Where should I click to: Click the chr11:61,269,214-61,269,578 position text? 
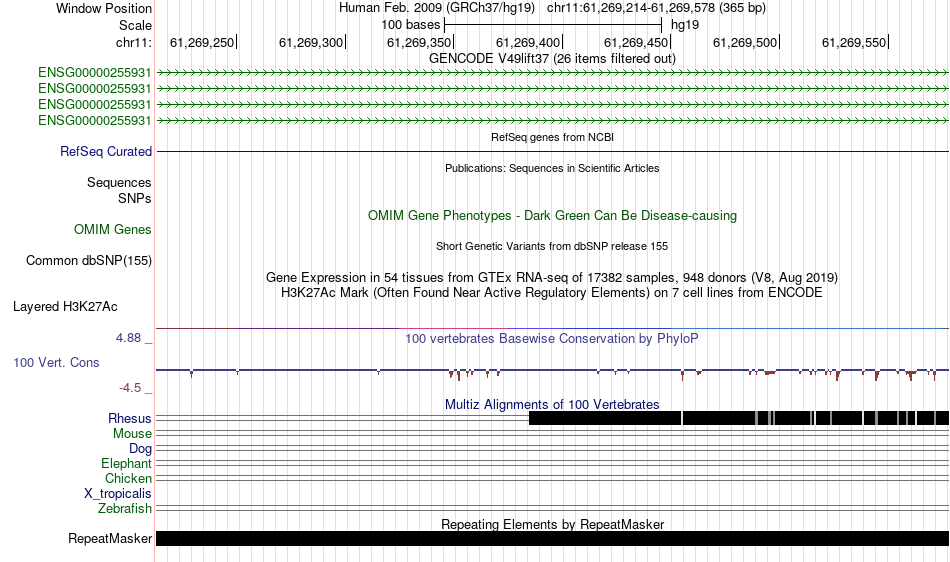click(656, 8)
